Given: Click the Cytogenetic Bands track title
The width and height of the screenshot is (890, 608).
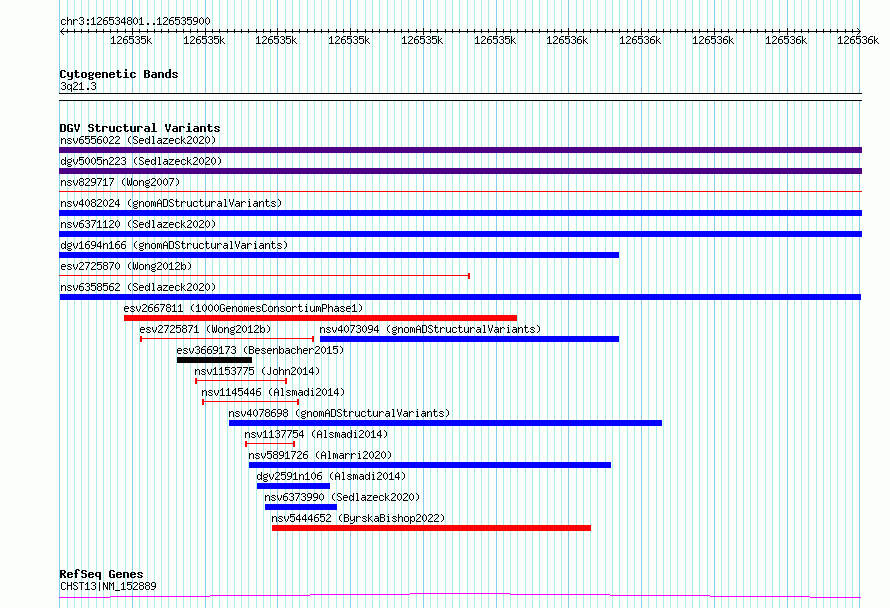Looking at the screenshot, I should point(119,74).
